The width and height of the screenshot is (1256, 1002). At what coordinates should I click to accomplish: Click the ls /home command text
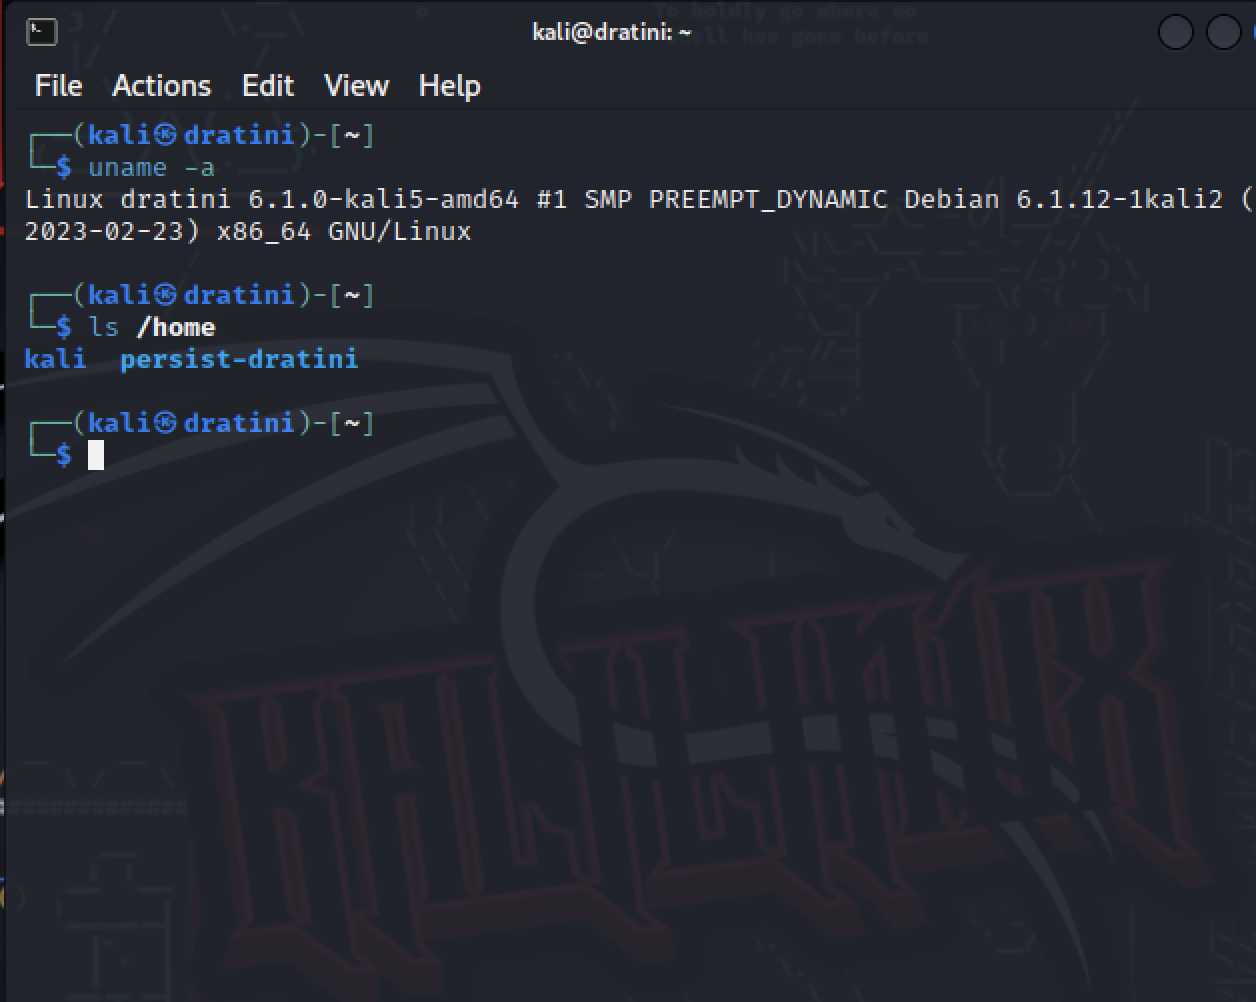pos(150,327)
